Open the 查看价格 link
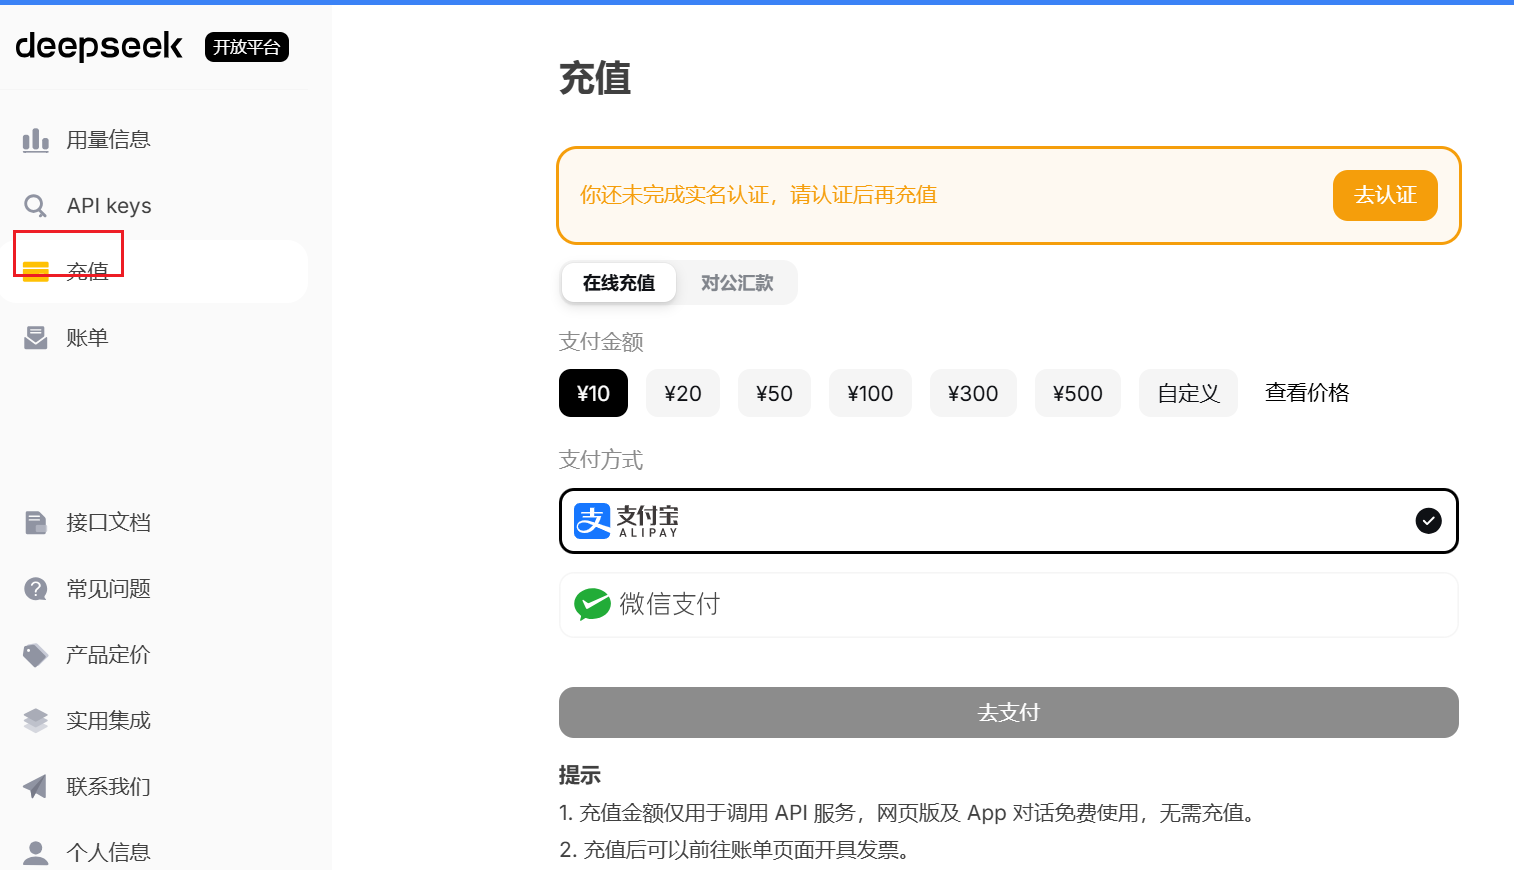This screenshot has width=1514, height=870. click(x=1306, y=393)
